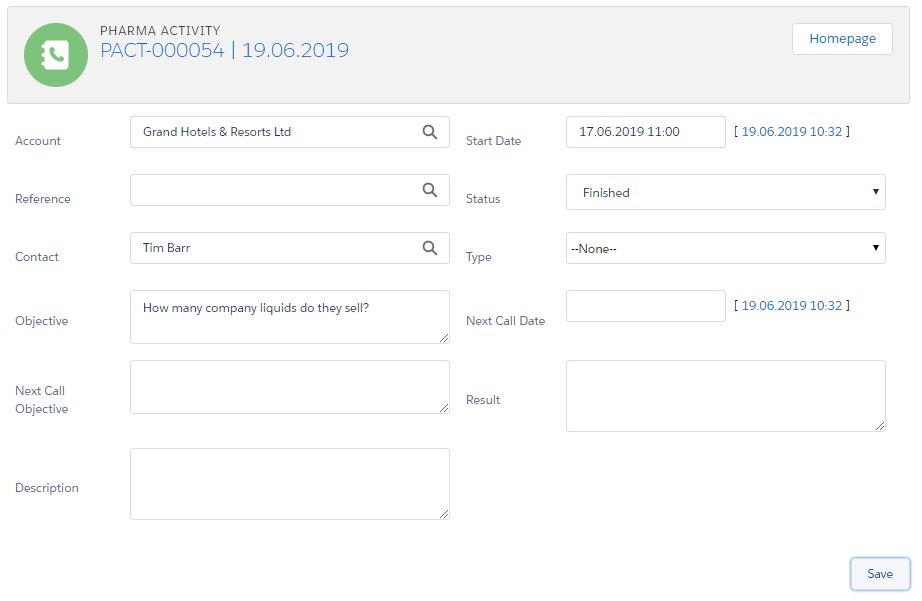Click the Reference lookup magnifier icon
This screenshot has height=601, width=922.
[429, 190]
